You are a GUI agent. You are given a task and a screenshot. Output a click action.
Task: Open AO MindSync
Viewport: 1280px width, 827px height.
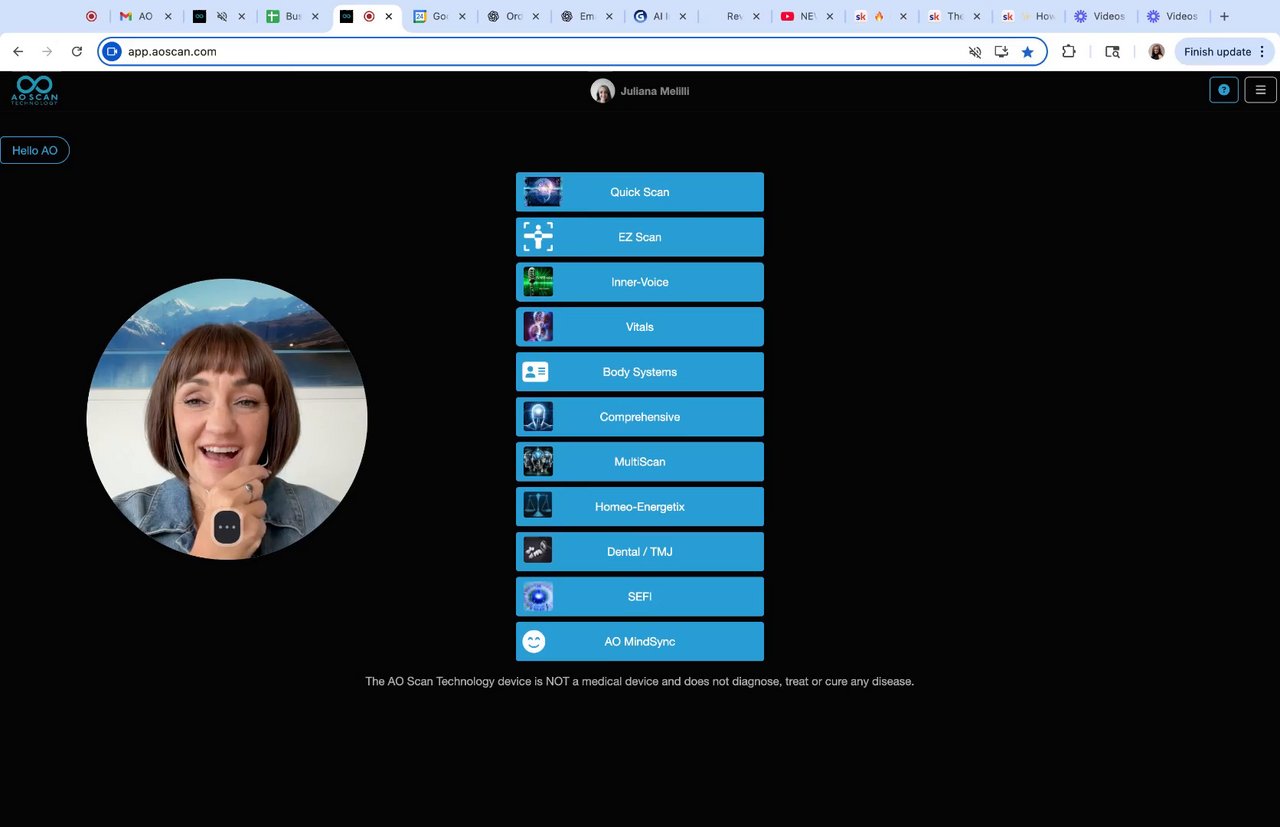[640, 642]
